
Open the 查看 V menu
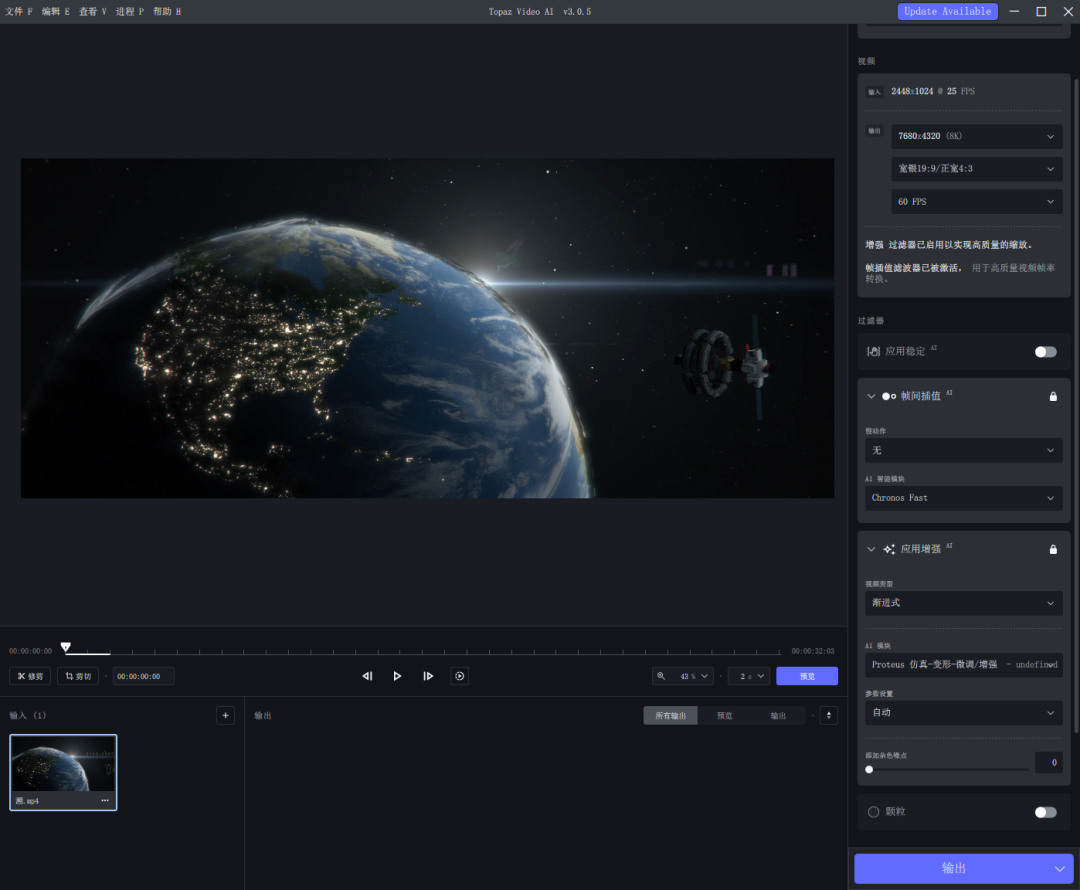[92, 12]
